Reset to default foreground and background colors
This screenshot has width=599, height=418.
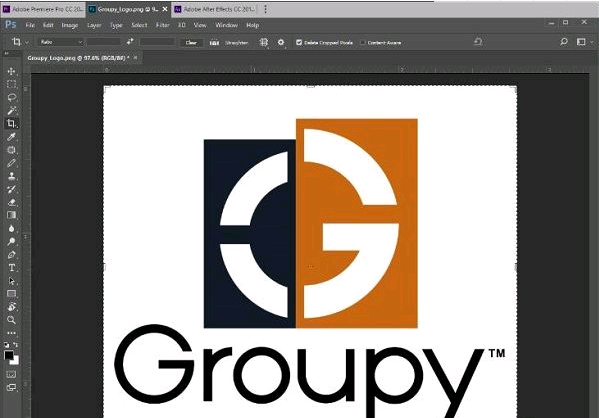(x=6, y=345)
